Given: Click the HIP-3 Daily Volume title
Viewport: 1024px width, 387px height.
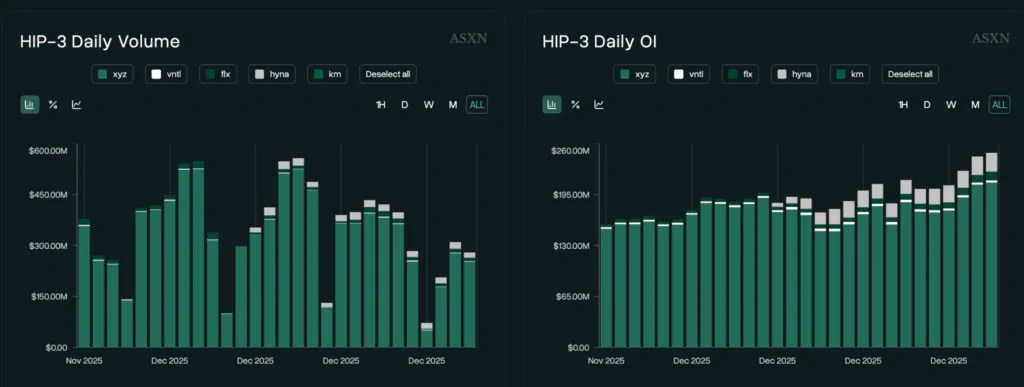Looking at the screenshot, I should pos(100,42).
